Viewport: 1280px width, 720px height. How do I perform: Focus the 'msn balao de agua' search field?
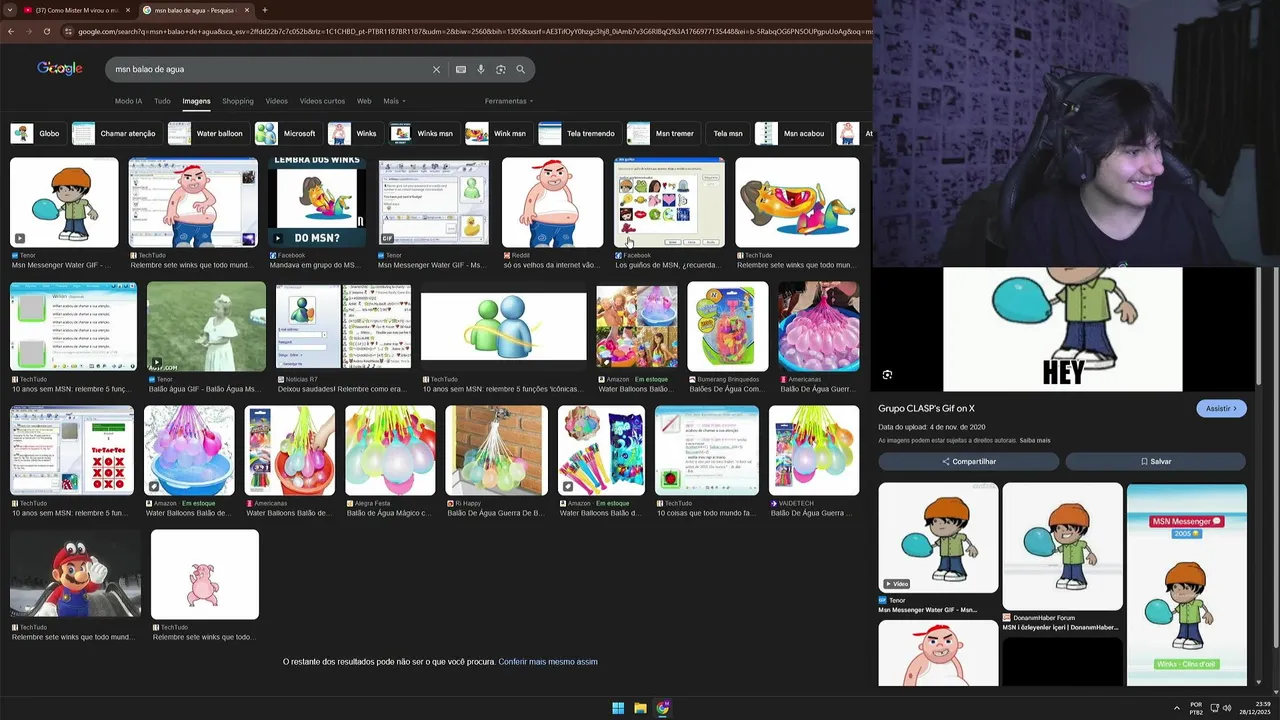coord(270,69)
